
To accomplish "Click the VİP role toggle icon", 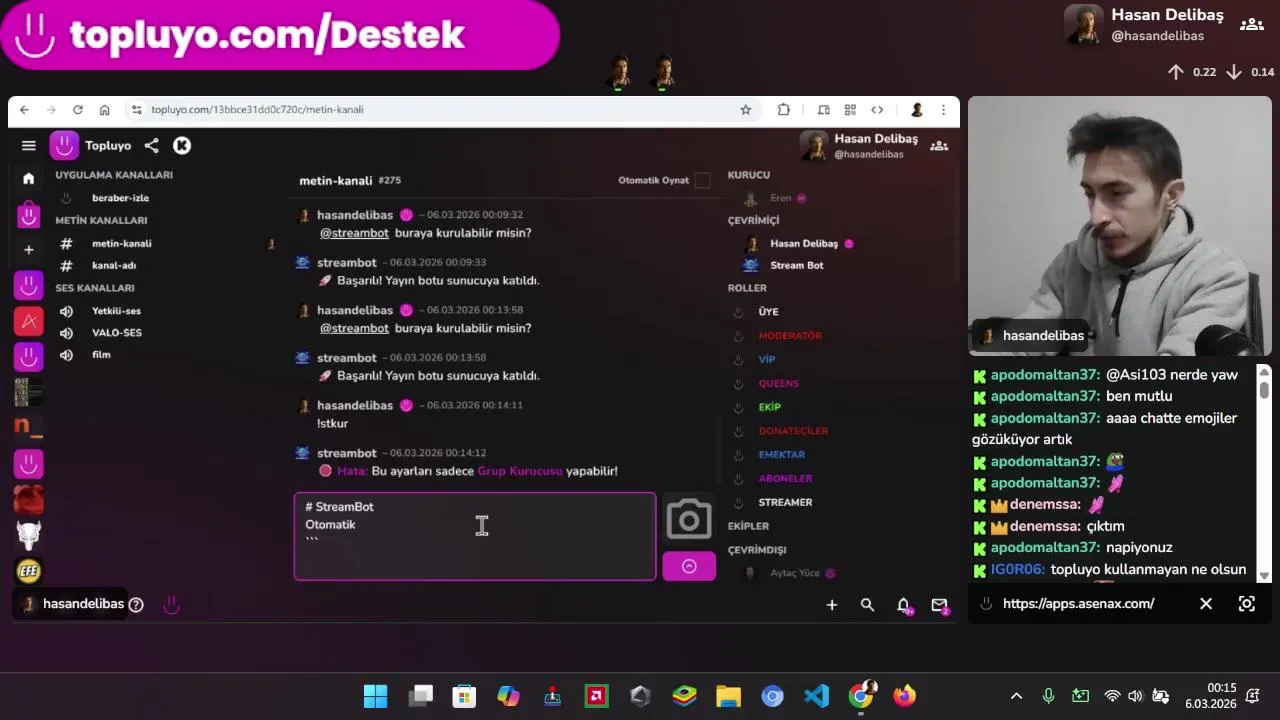I will [x=739, y=360].
